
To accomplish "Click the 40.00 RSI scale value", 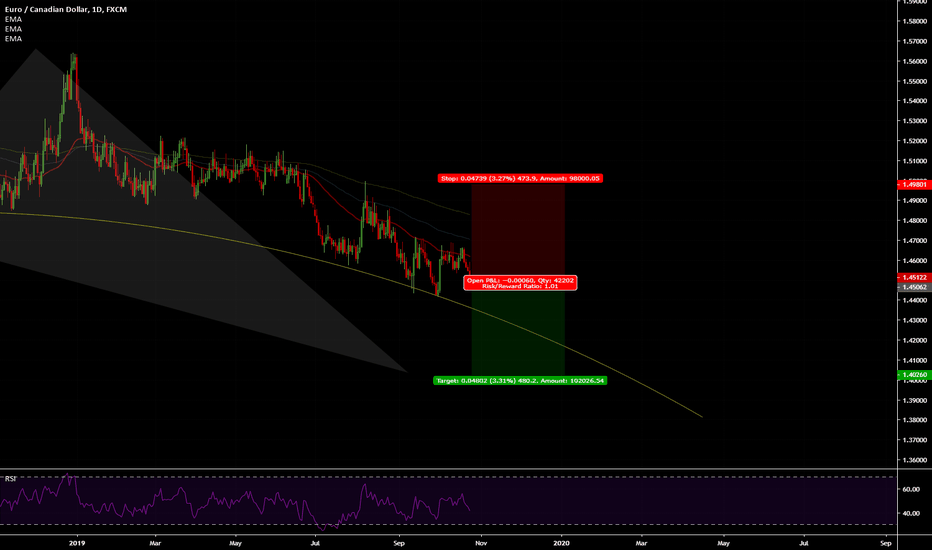I will (x=911, y=514).
